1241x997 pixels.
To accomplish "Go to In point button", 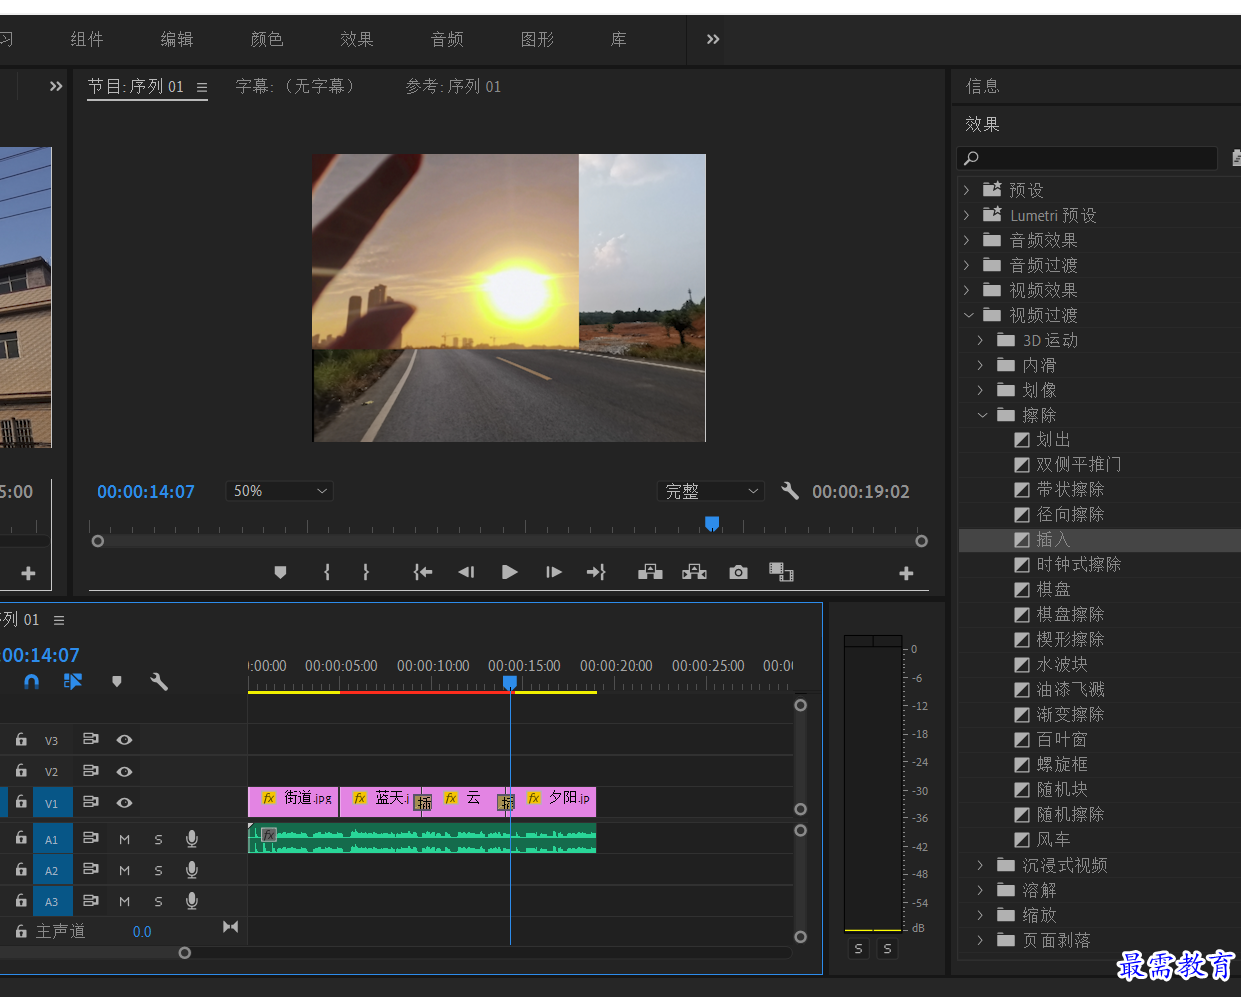I will click(423, 572).
